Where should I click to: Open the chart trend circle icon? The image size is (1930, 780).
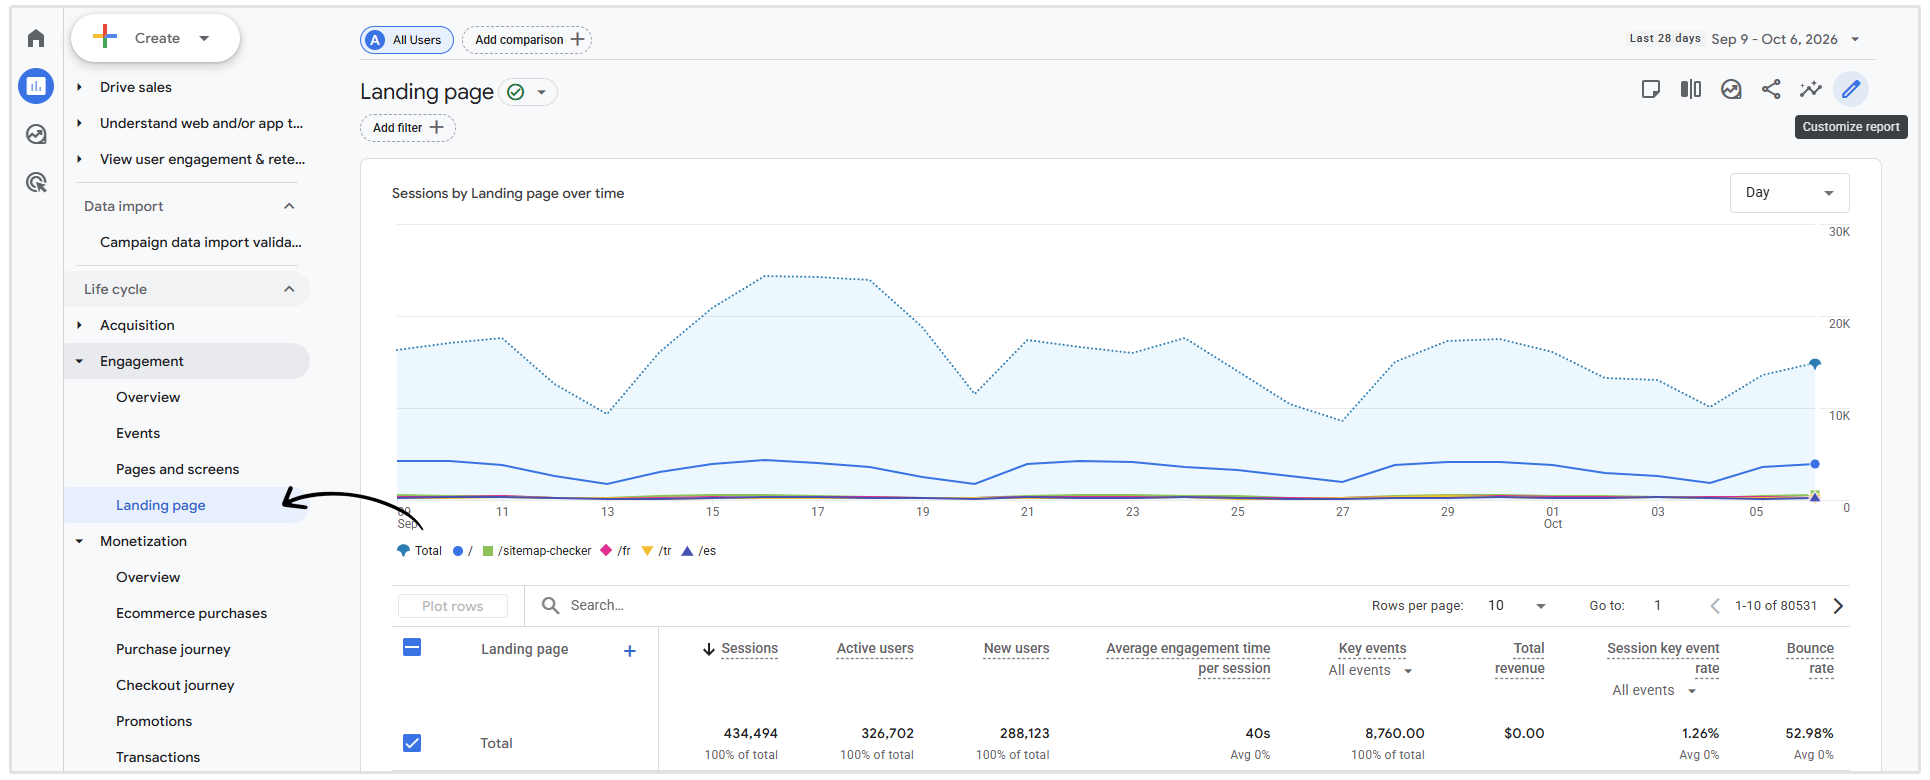[x=1731, y=89]
